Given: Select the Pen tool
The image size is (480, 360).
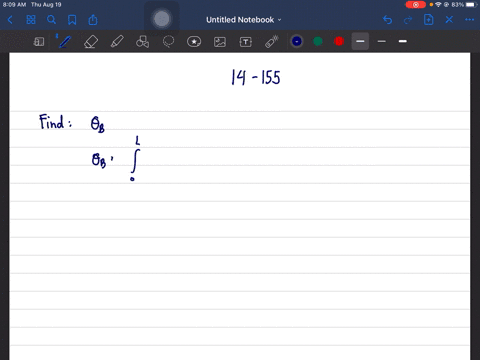Looking at the screenshot, I should click(65, 42).
